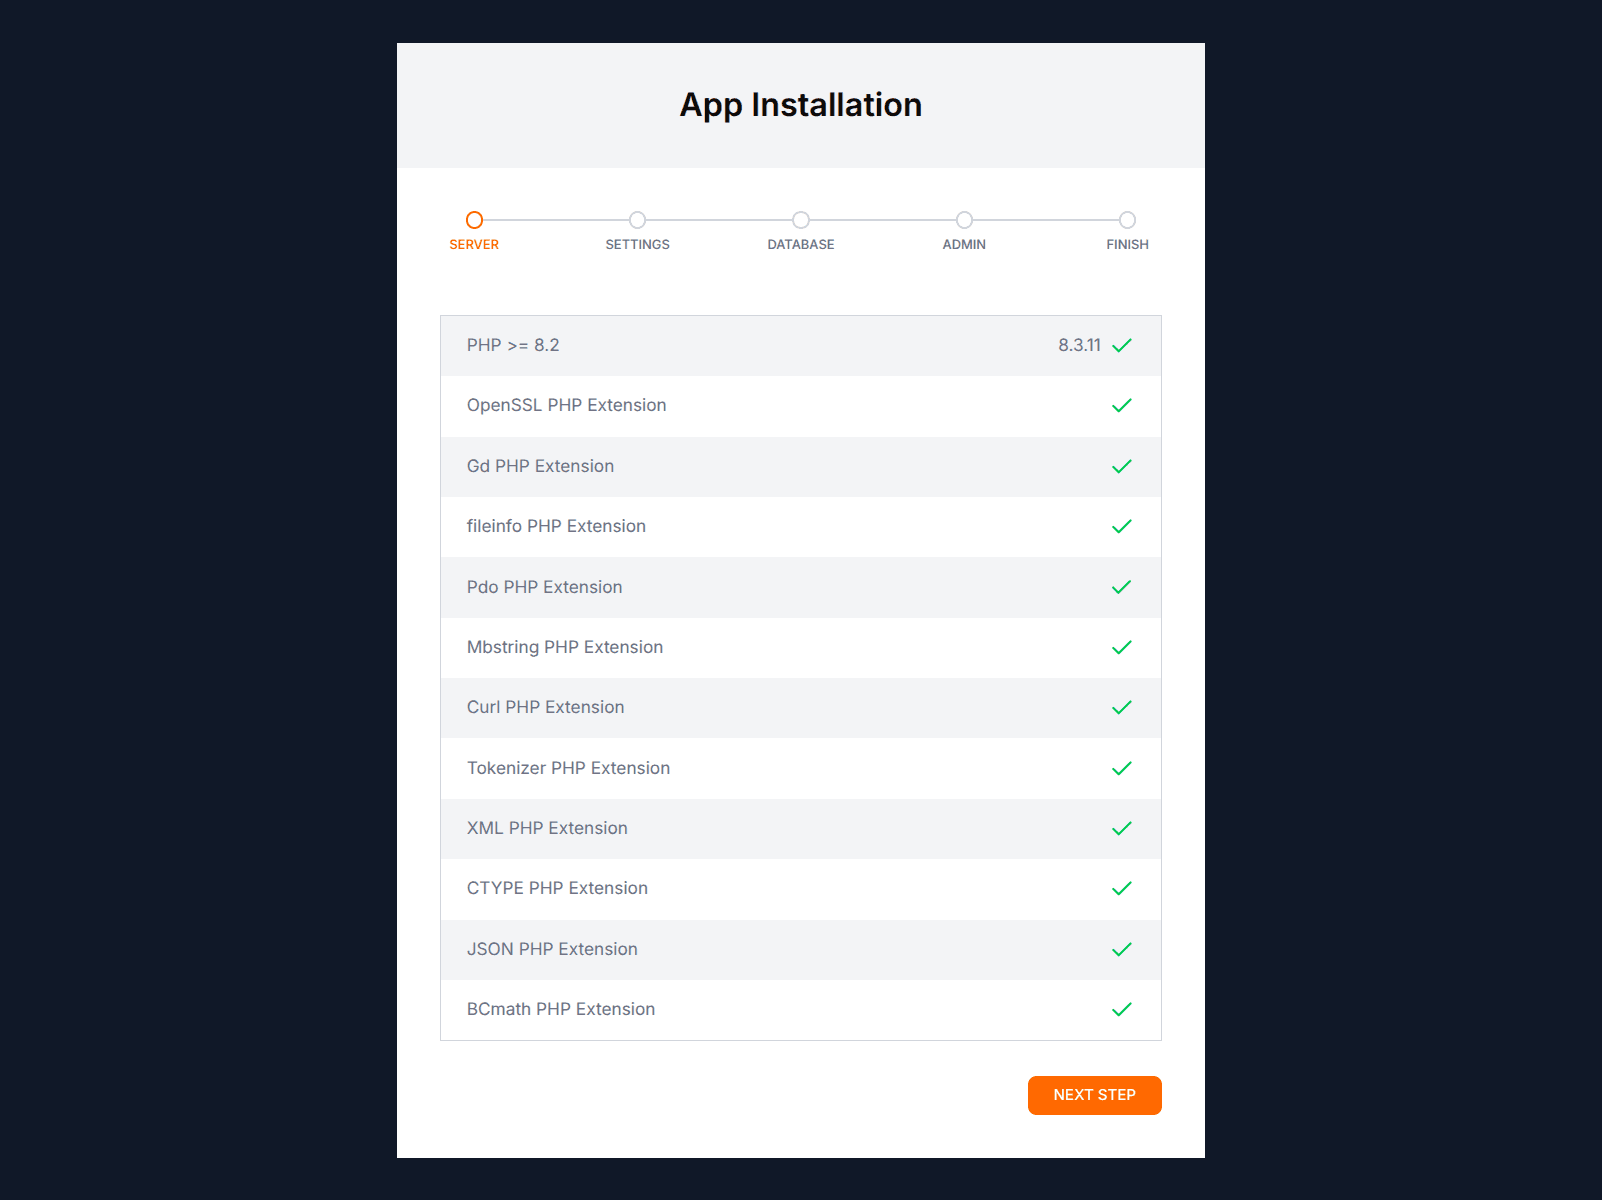Go to the Finish step label

[1127, 245]
